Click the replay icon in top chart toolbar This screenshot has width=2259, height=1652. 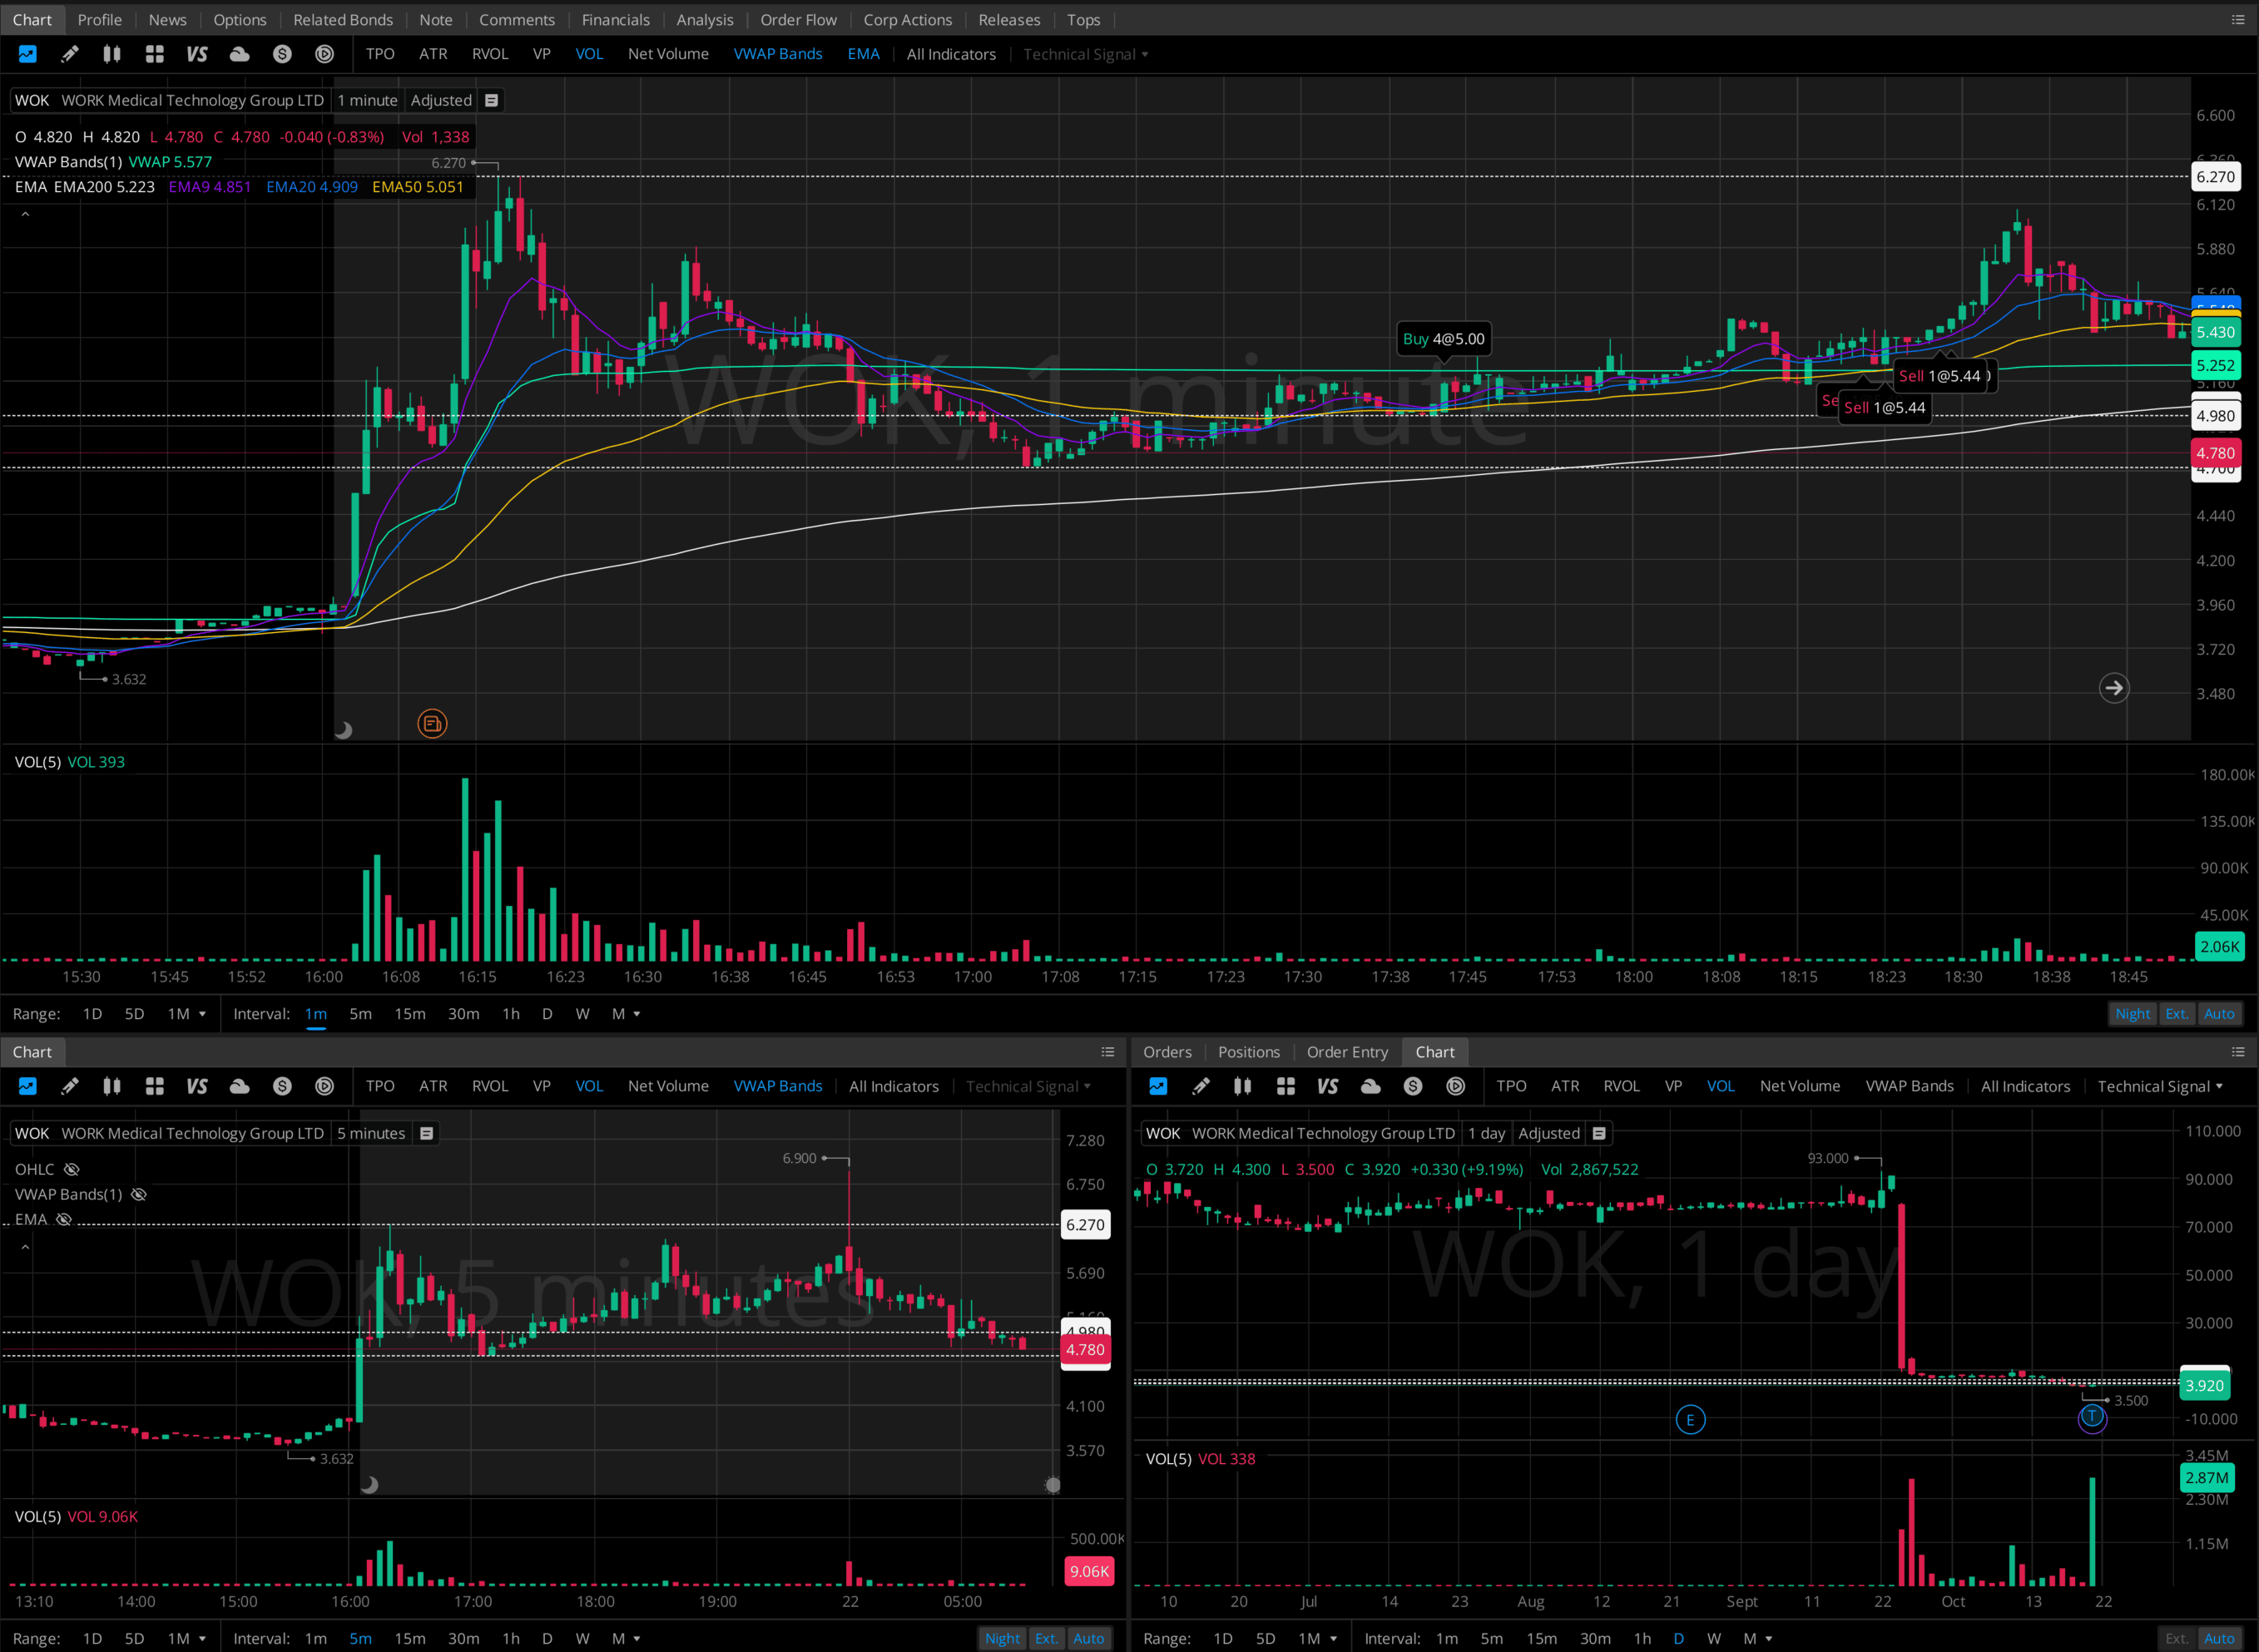(x=324, y=54)
